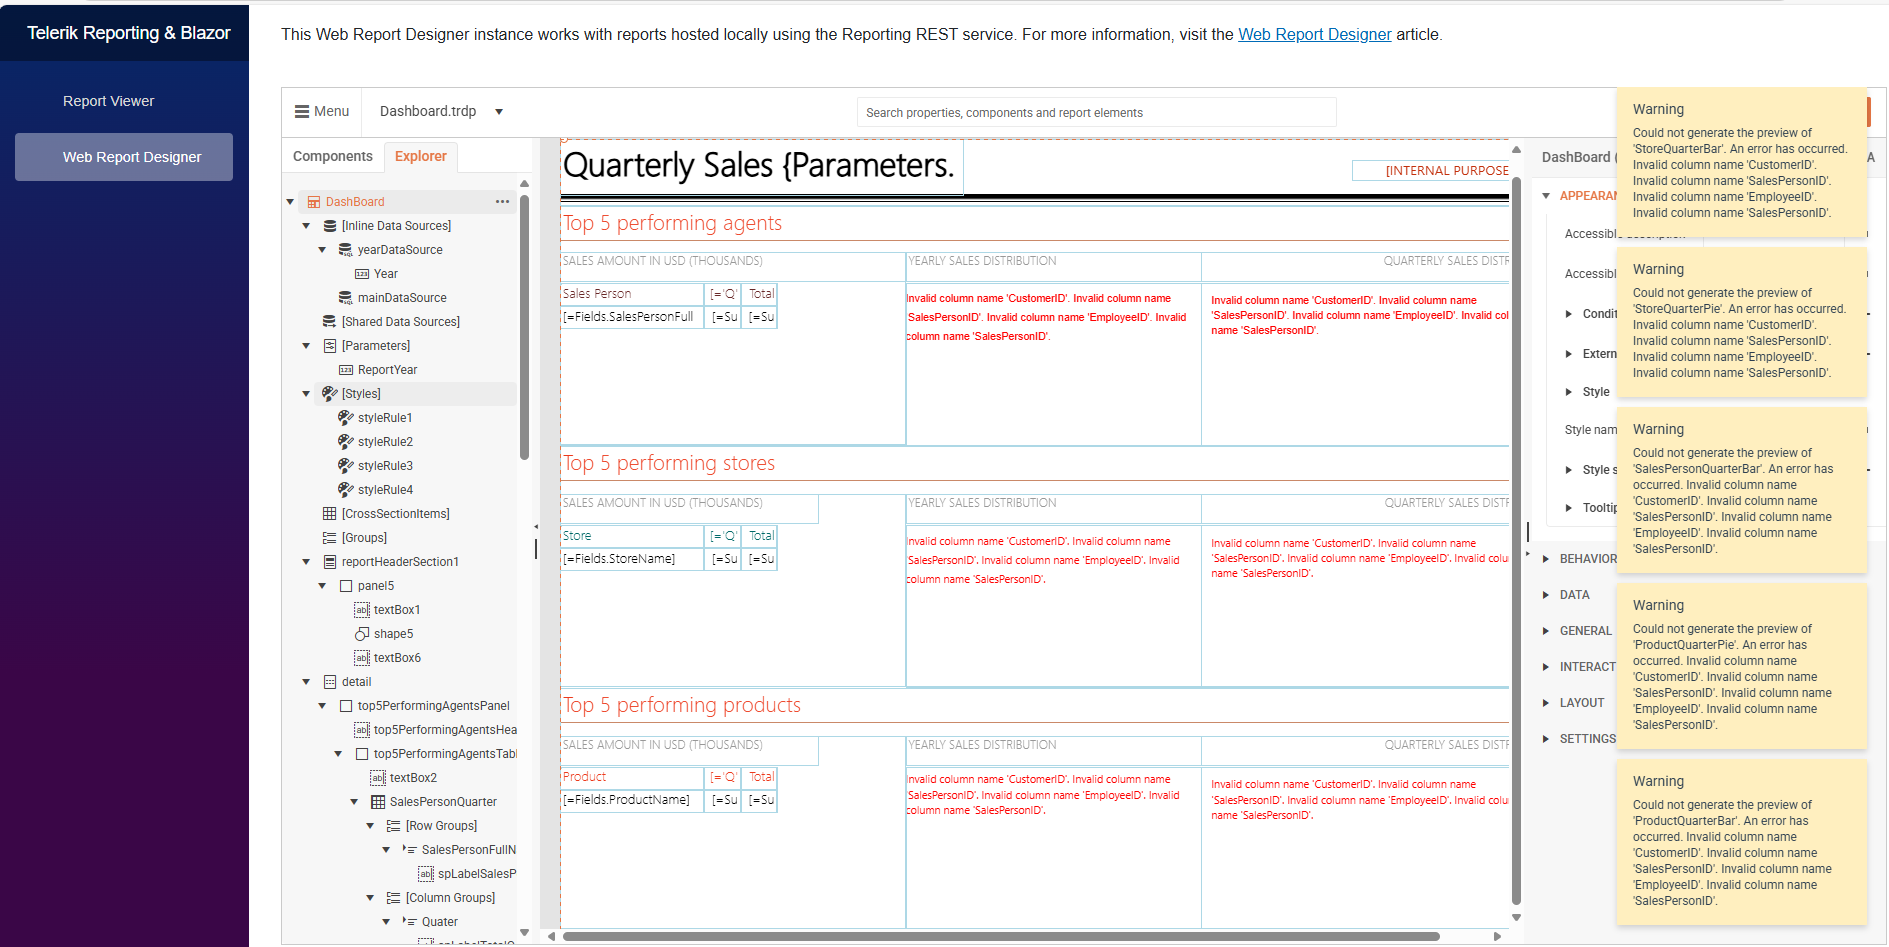
Task: Focus the search properties and components field
Action: tap(1096, 112)
